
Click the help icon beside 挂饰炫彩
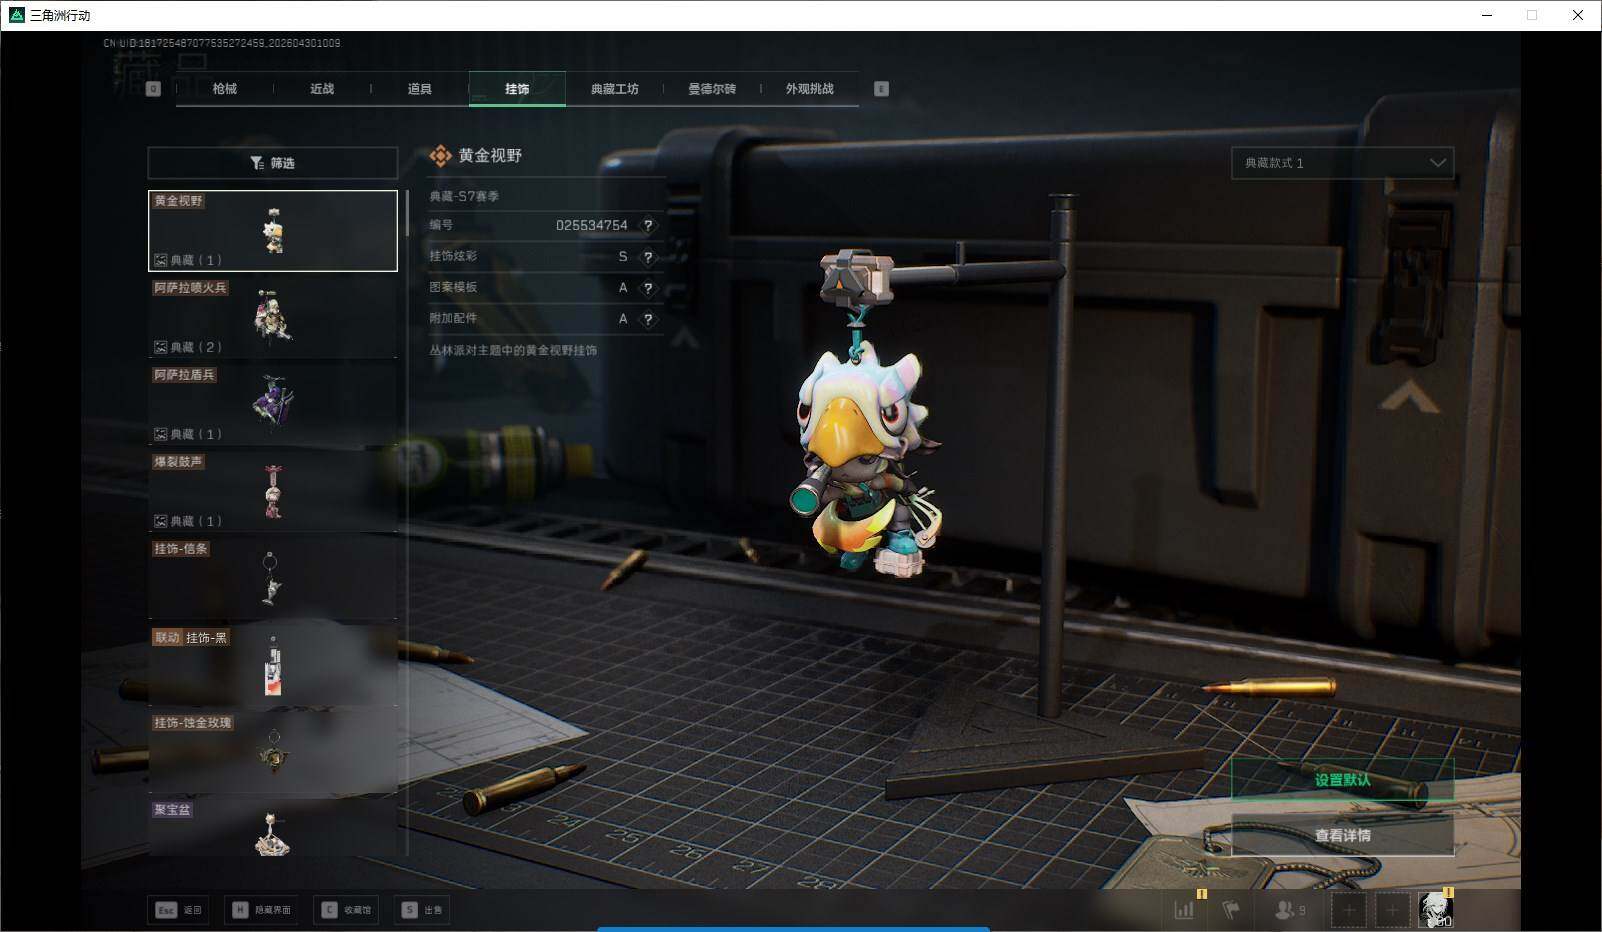648,257
